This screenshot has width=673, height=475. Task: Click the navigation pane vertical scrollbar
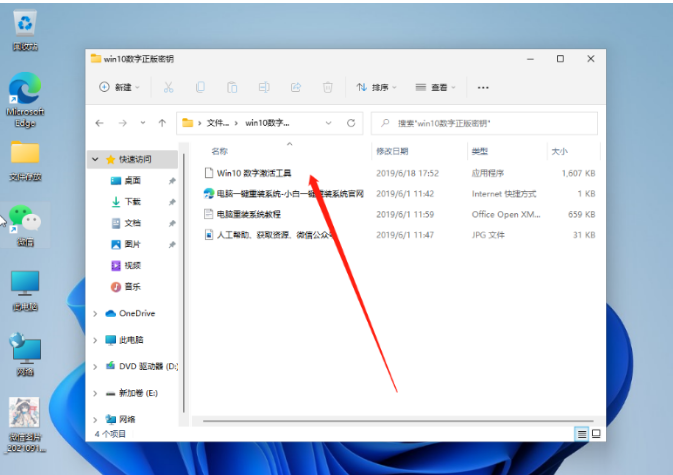pos(184,283)
